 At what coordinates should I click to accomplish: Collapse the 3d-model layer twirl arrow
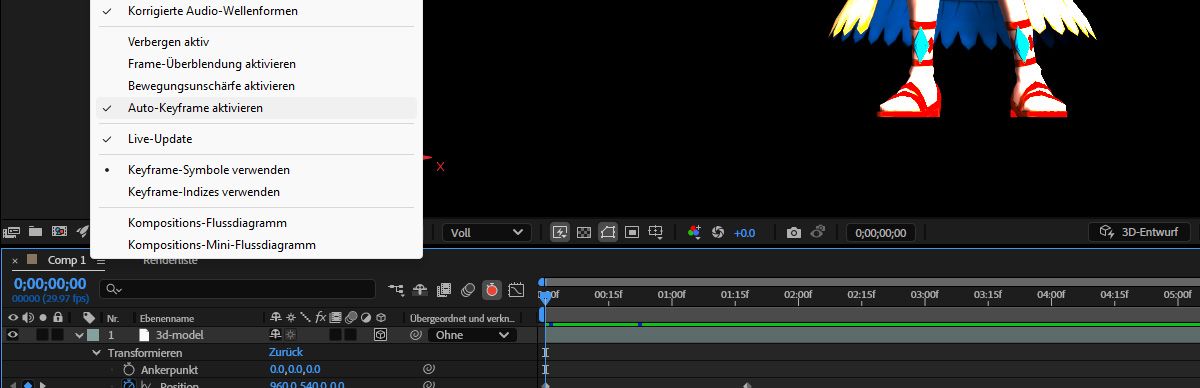pos(80,336)
